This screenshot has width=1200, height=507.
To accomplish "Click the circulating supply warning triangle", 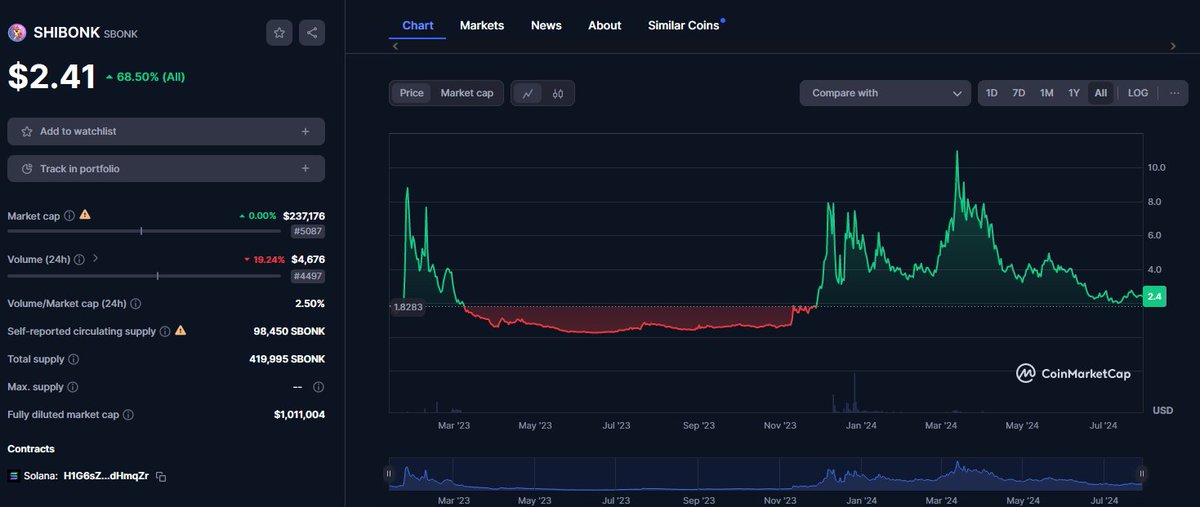I will click(180, 330).
